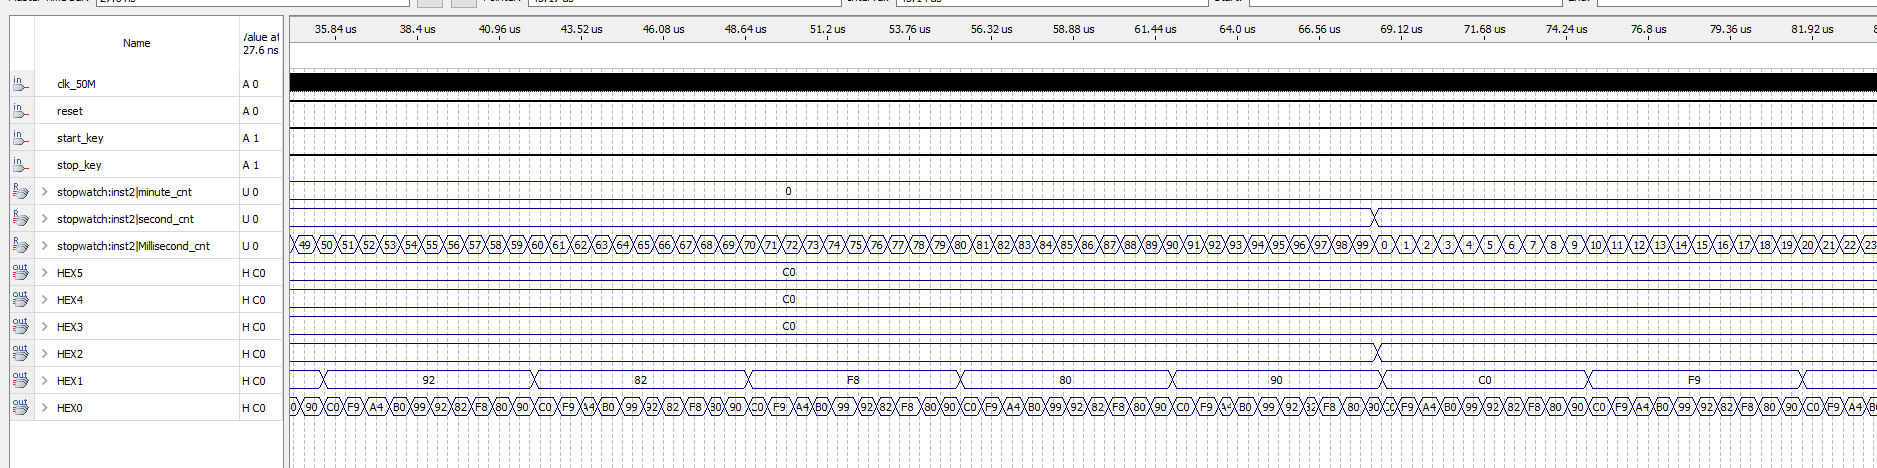Viewport: 1877px width, 468px height.
Task: Click the Name column header
Action: point(137,43)
